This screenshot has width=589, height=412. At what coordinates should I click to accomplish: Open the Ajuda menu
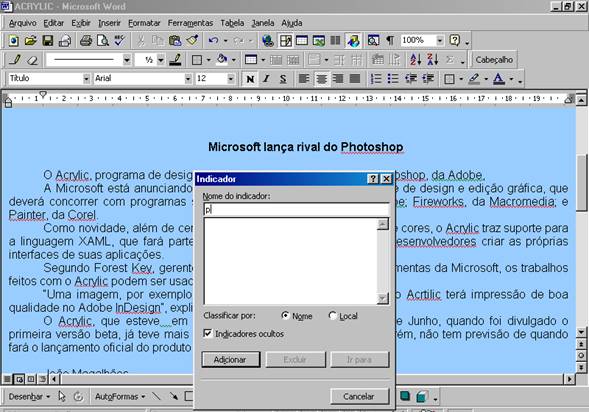coord(292,23)
